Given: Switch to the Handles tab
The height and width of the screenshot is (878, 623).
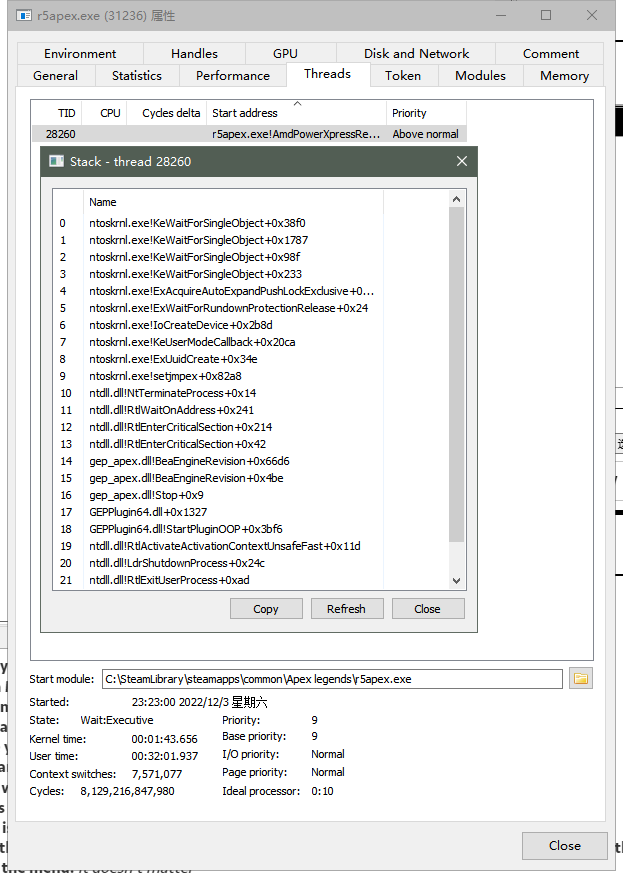Looking at the screenshot, I should 194,54.
